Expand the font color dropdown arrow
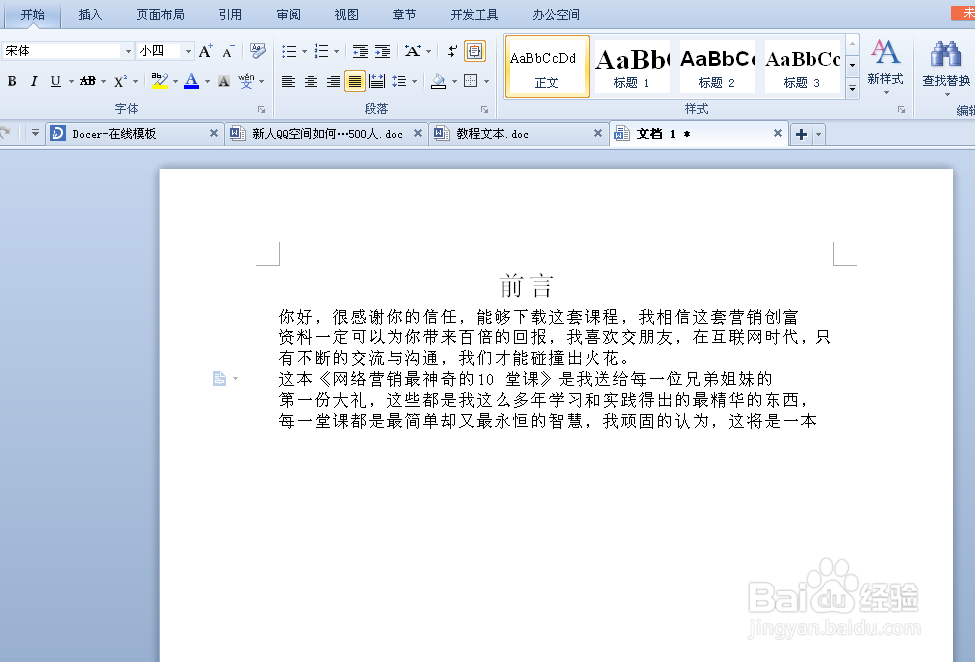The height and width of the screenshot is (662, 975). click(205, 81)
